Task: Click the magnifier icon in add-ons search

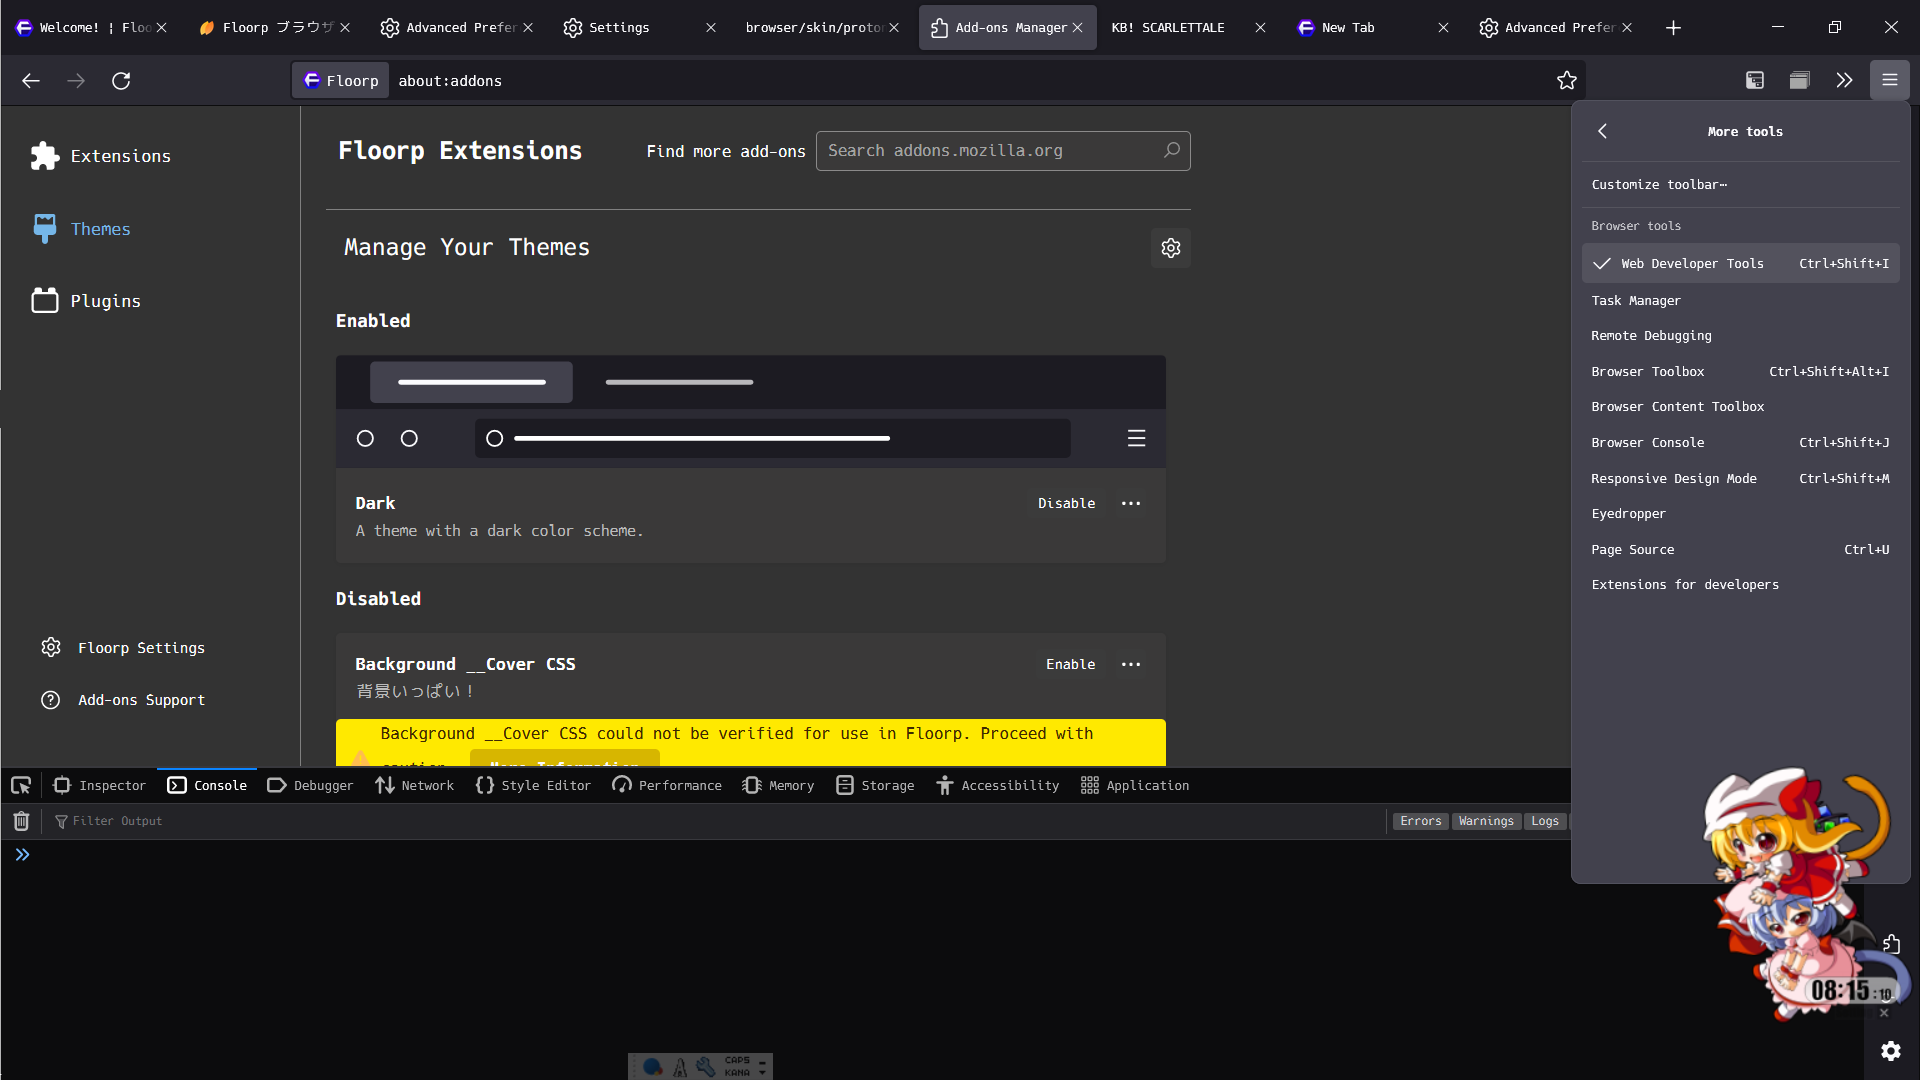Action: click(1171, 151)
